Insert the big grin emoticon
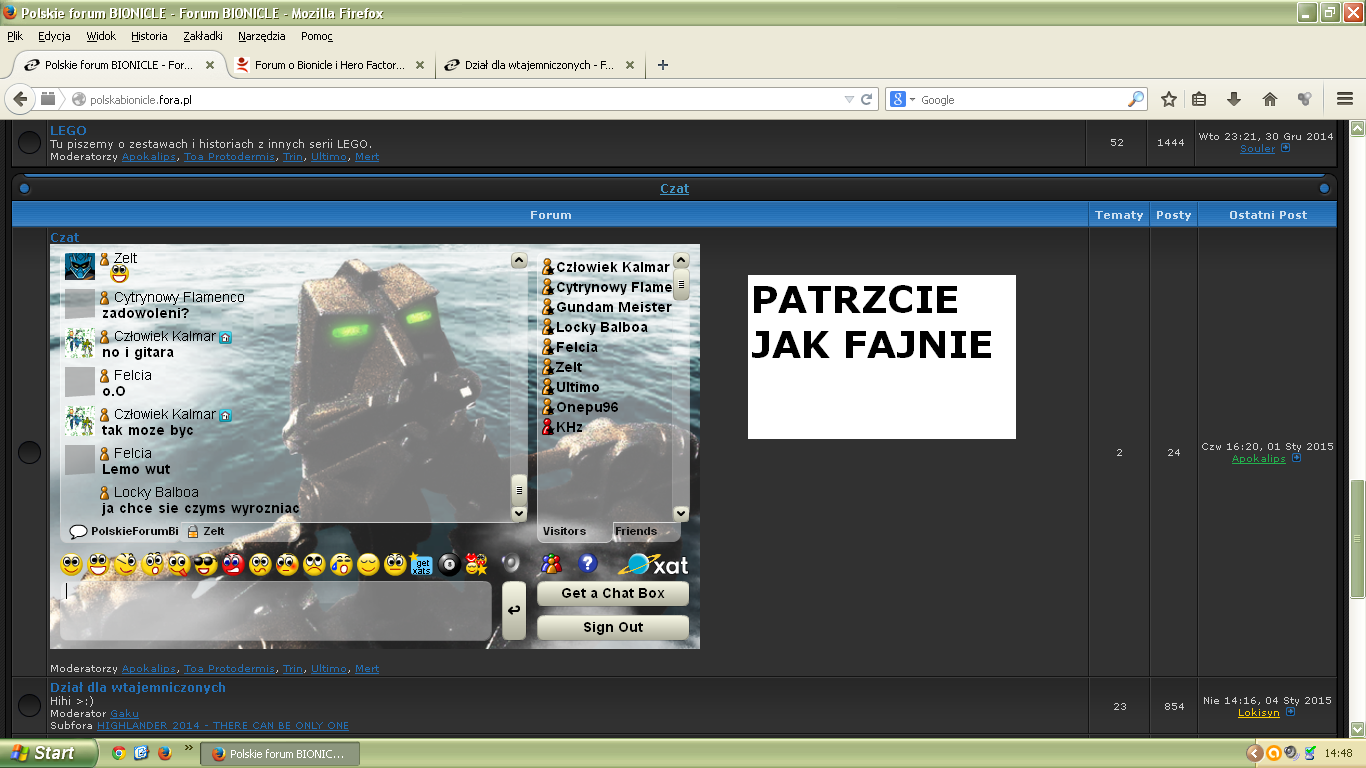Screen dimensions: 1366x768 (x=98, y=565)
